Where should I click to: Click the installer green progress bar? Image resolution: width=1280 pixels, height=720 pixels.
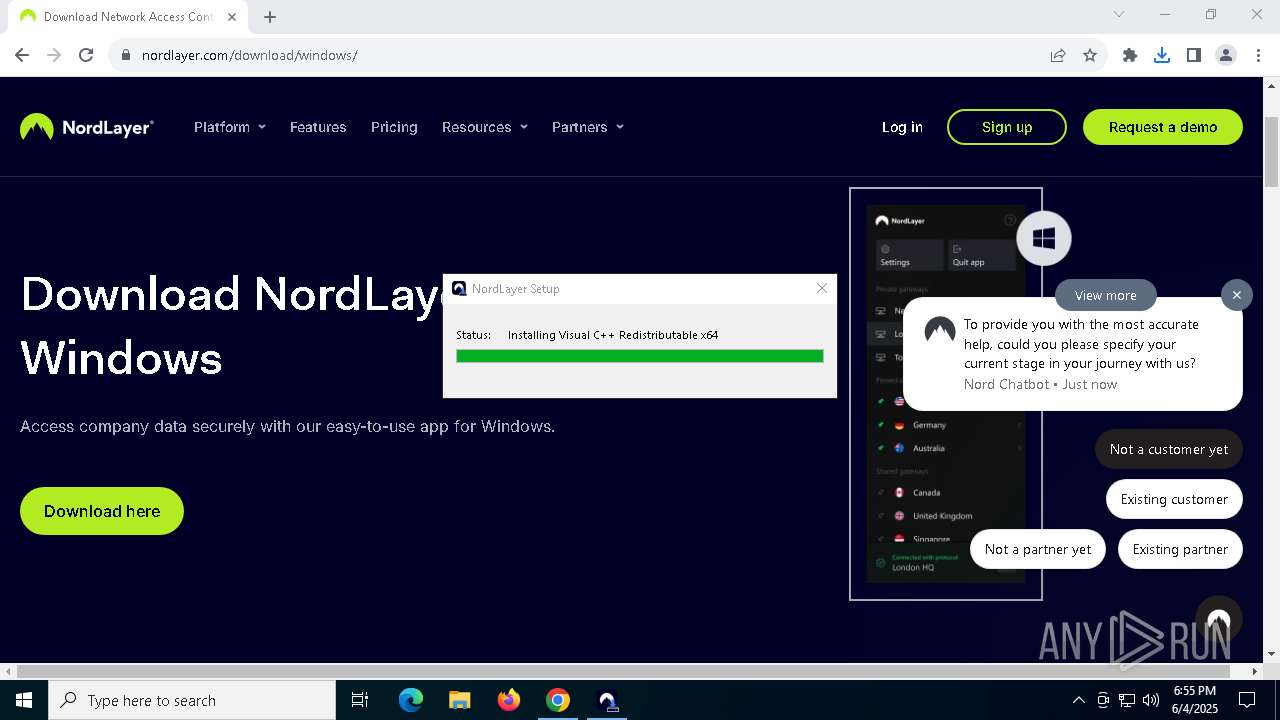(x=640, y=356)
